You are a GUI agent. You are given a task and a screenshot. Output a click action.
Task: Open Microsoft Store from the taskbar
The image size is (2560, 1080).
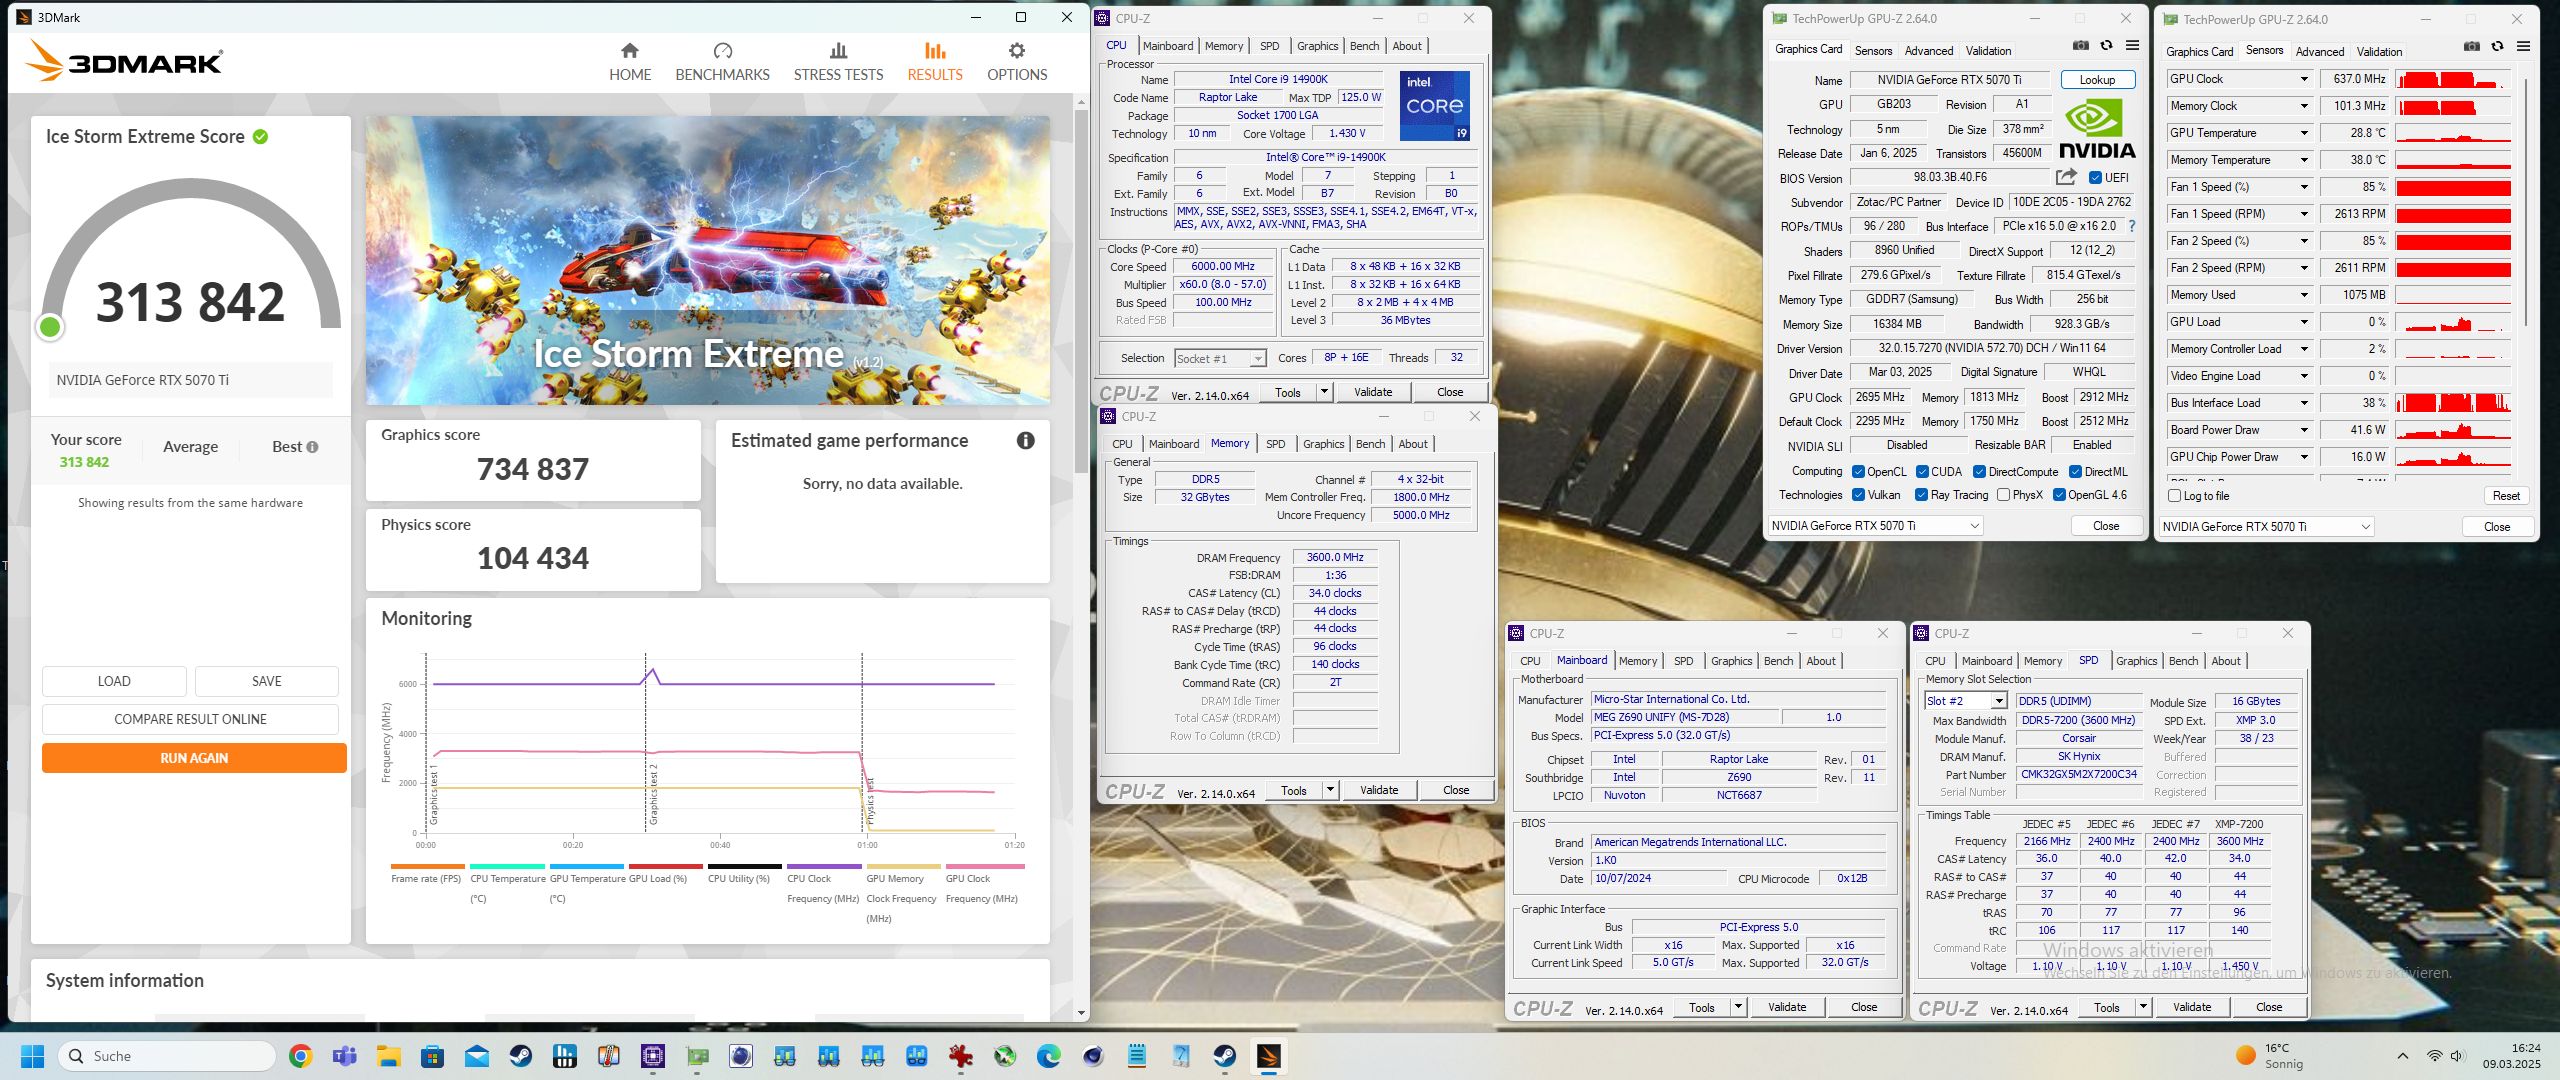pos(432,1056)
